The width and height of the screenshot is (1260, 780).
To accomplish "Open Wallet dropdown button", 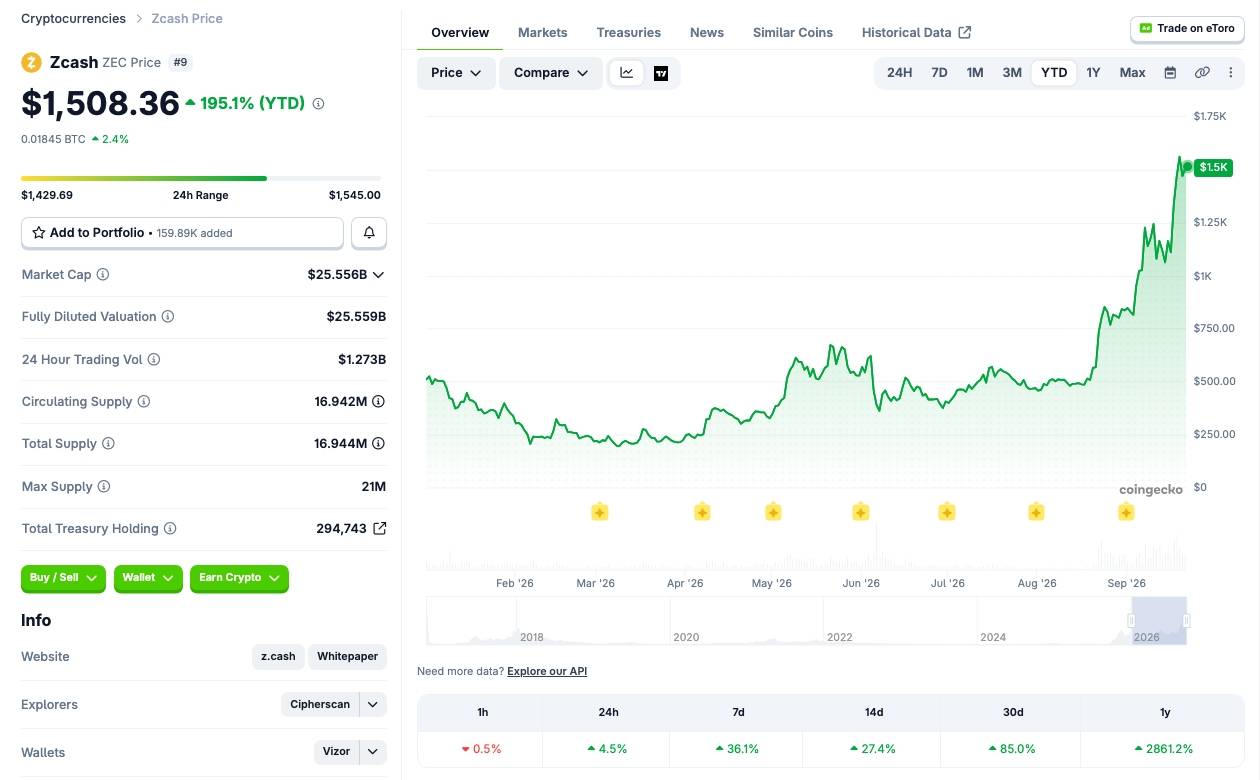I will 148,578.
